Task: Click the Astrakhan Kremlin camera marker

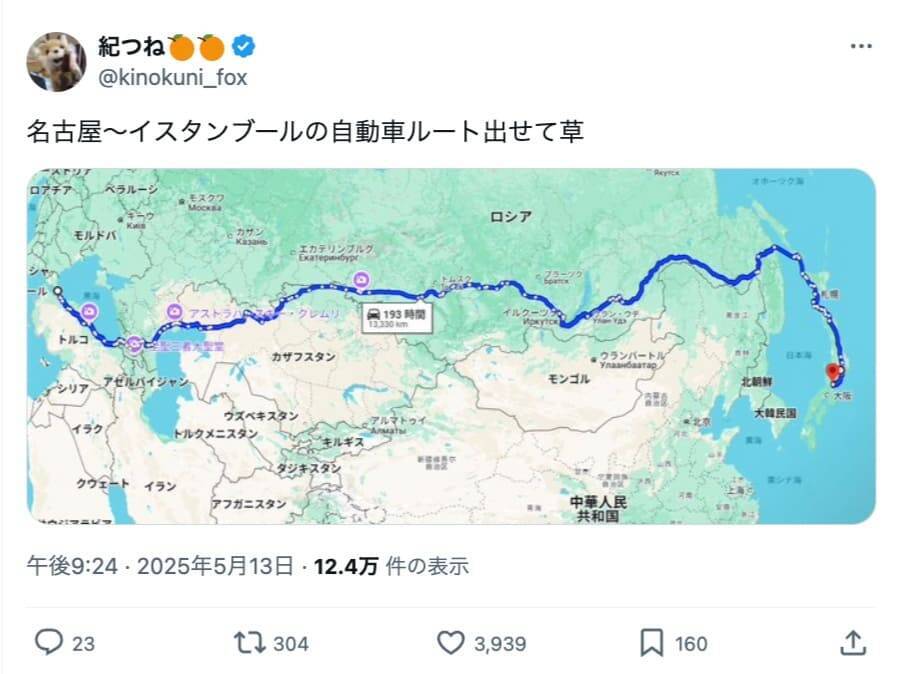Action: 176,313
